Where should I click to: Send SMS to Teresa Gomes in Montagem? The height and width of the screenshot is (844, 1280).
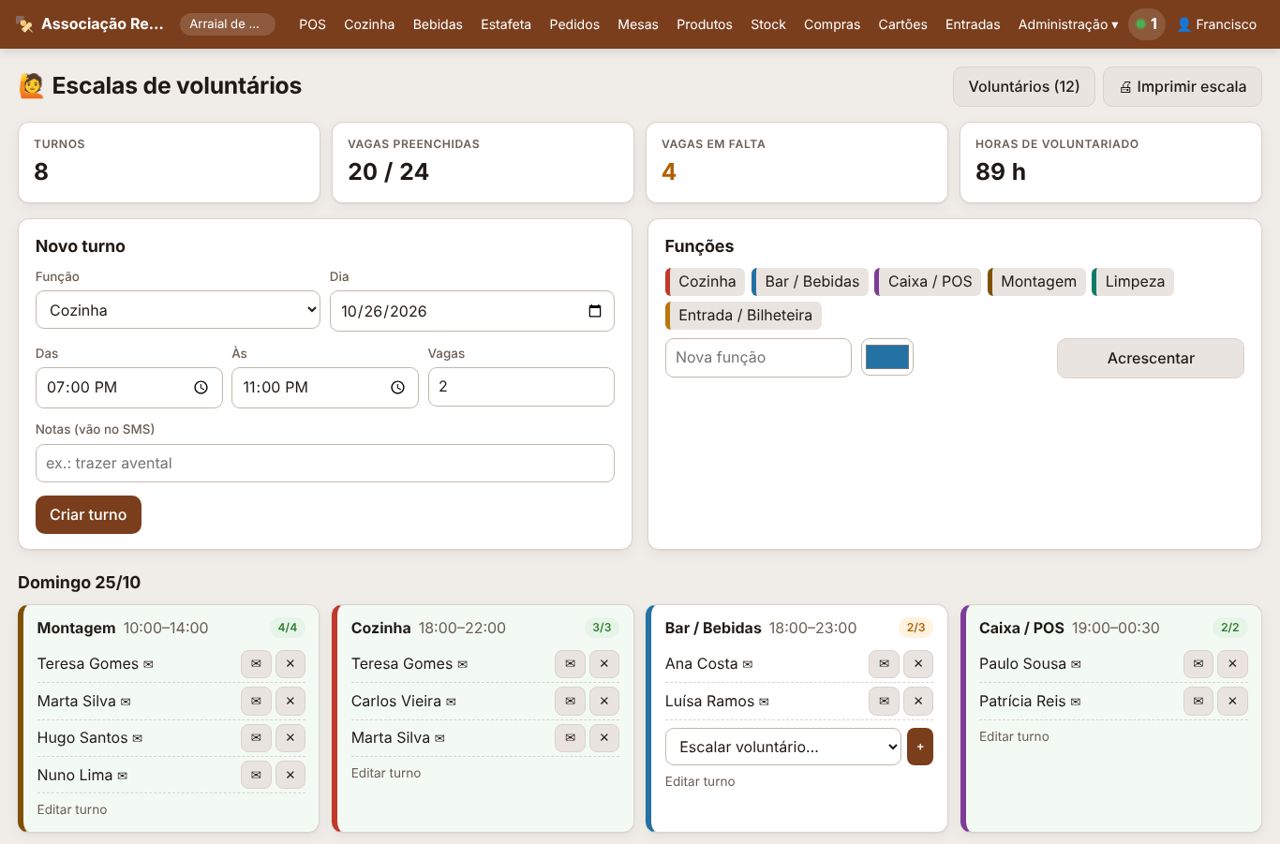click(x=256, y=664)
